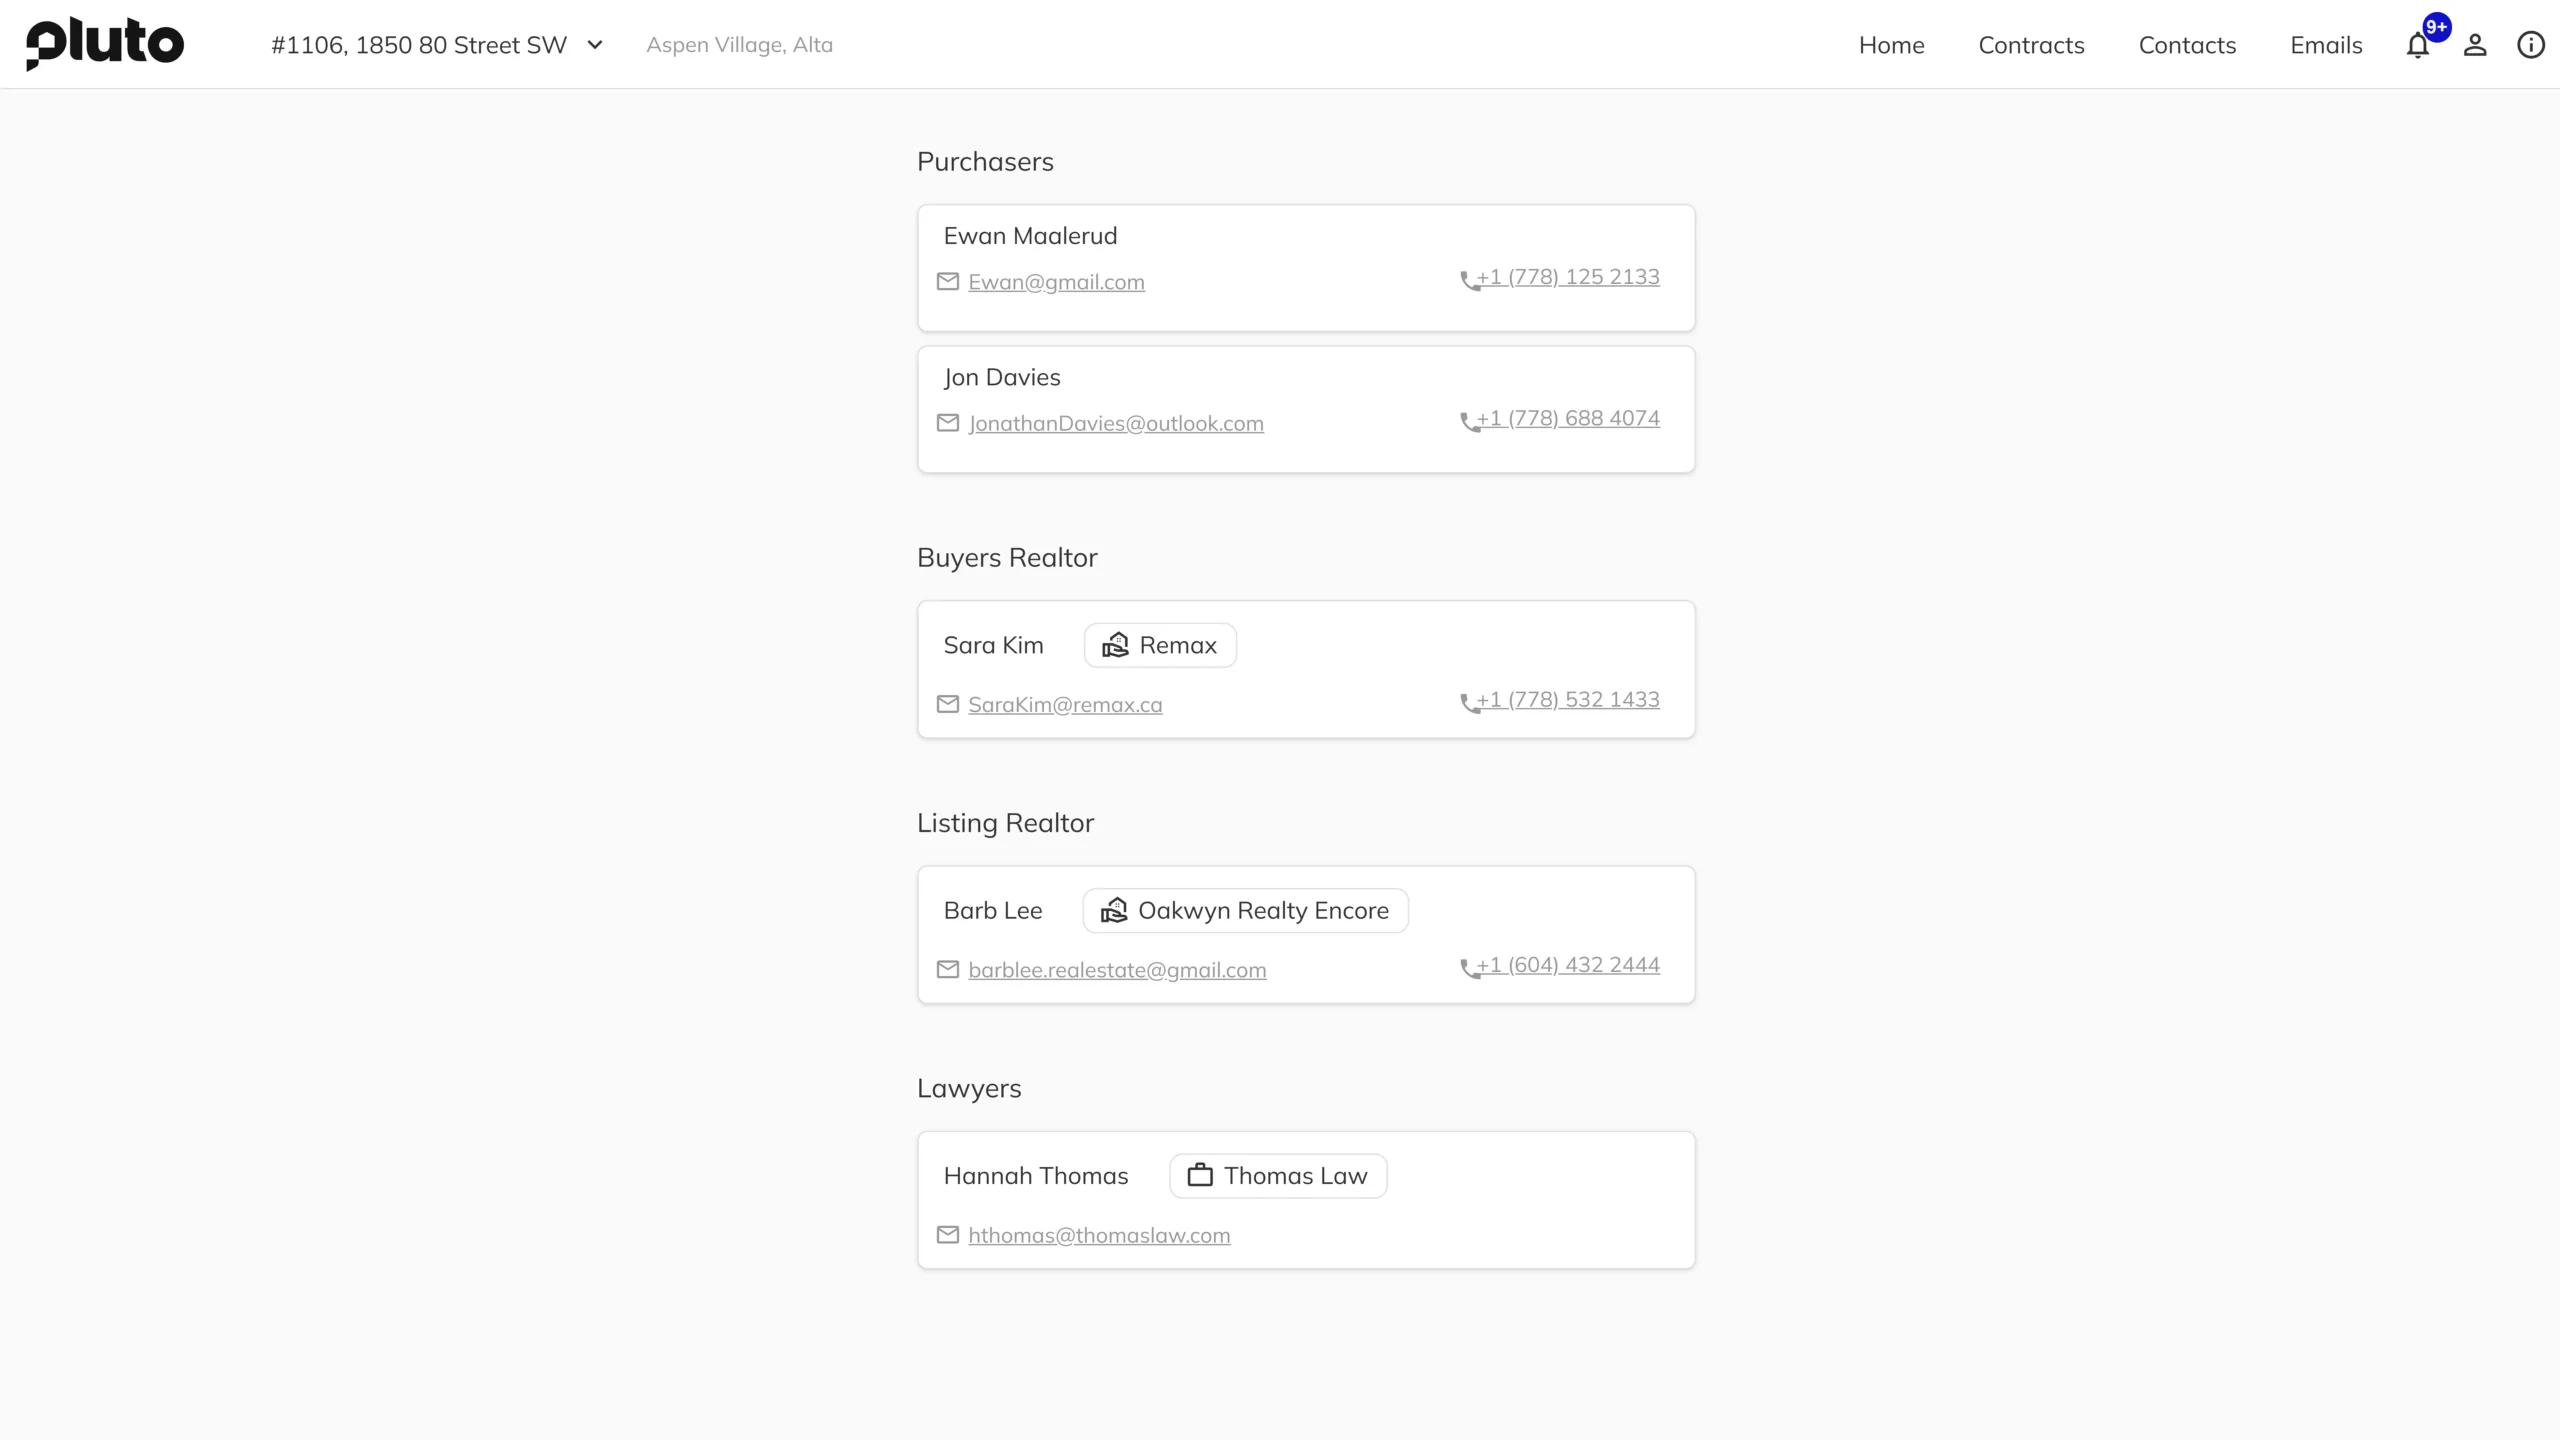This screenshot has height=1440, width=2560.
Task: Expand the property address dropdown chevron
Action: point(595,45)
